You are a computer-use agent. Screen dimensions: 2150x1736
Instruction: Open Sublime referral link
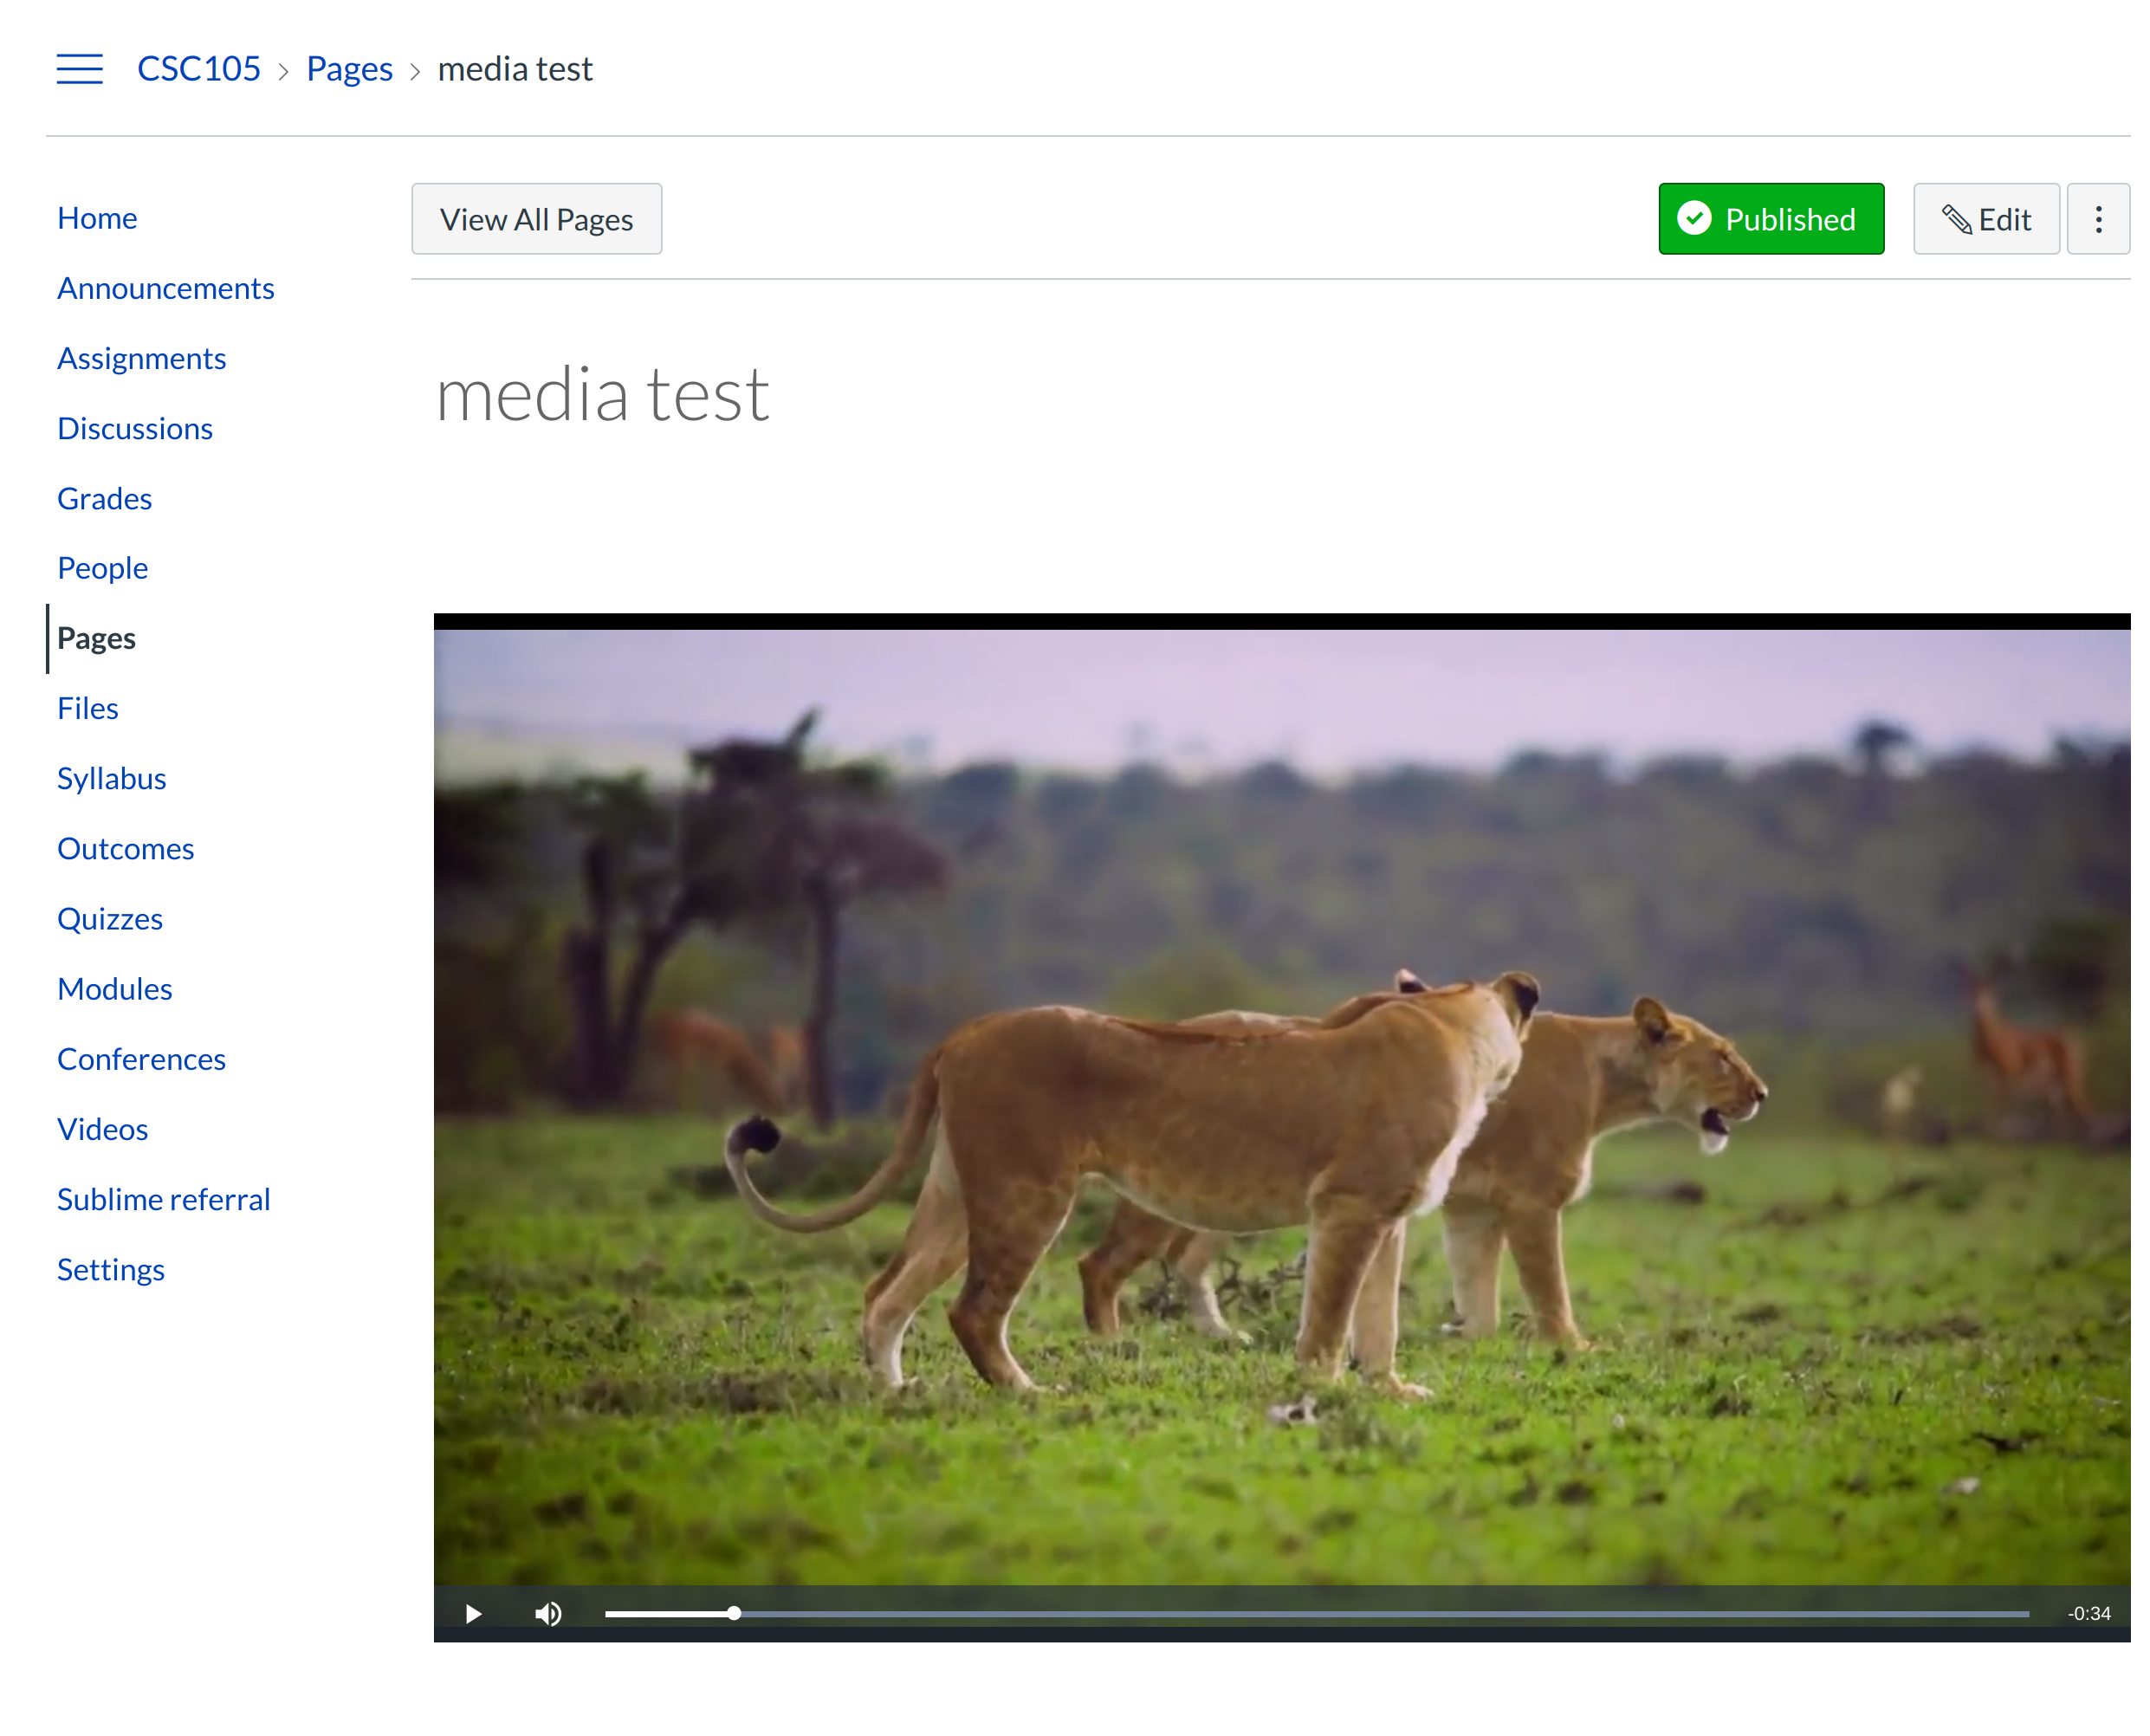tap(163, 1199)
